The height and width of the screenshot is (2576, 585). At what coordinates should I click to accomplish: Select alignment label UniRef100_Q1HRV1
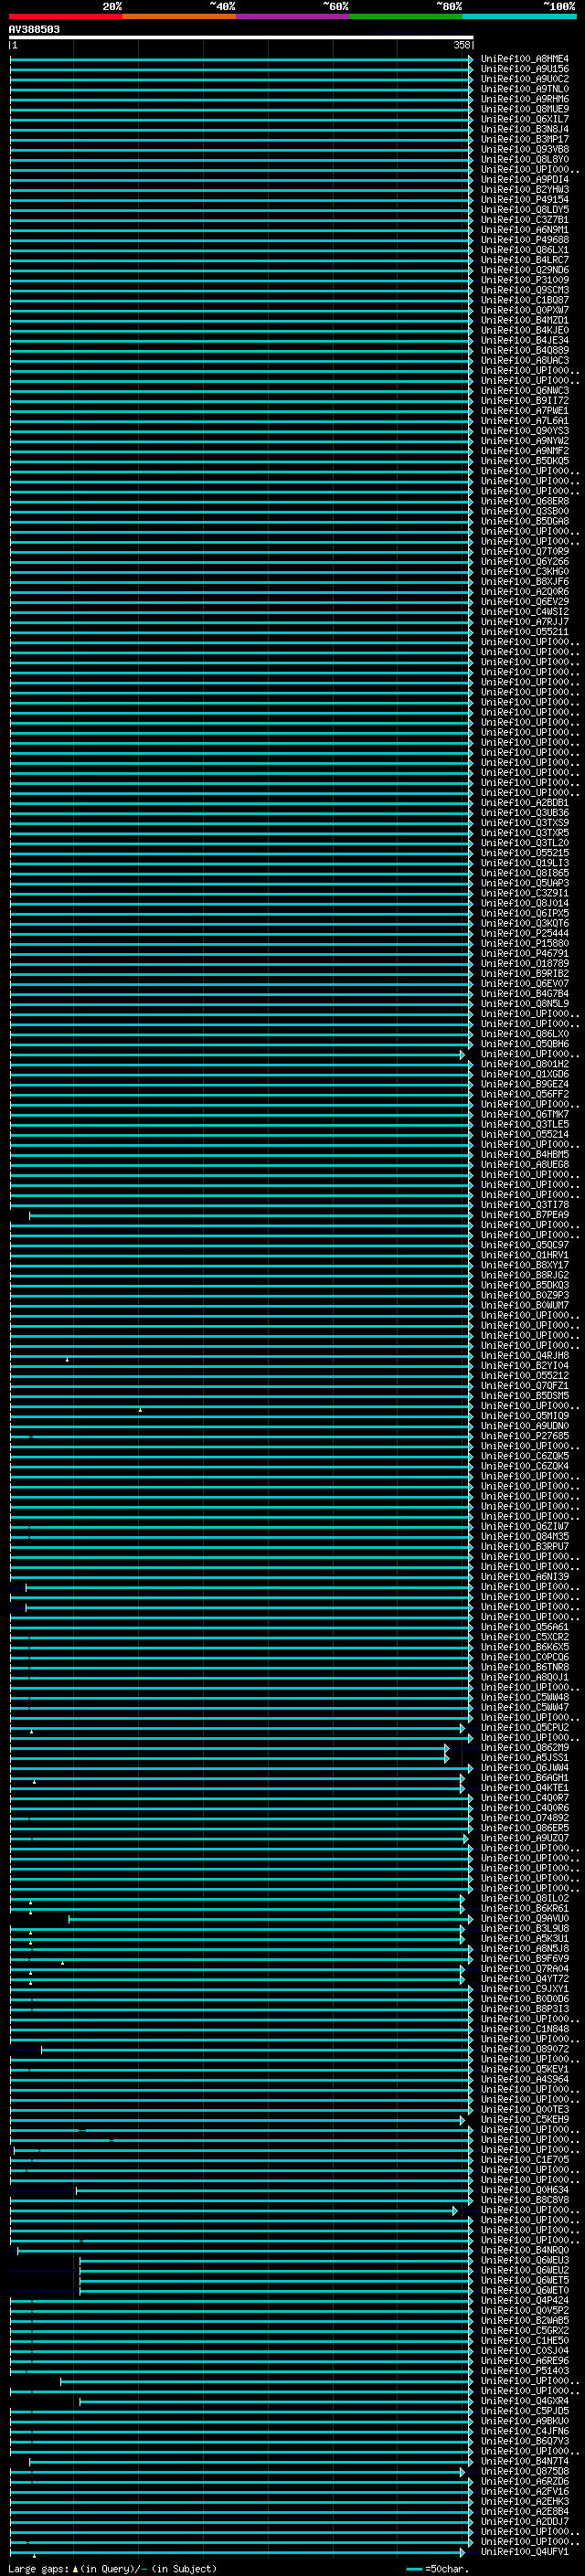tap(525, 1255)
